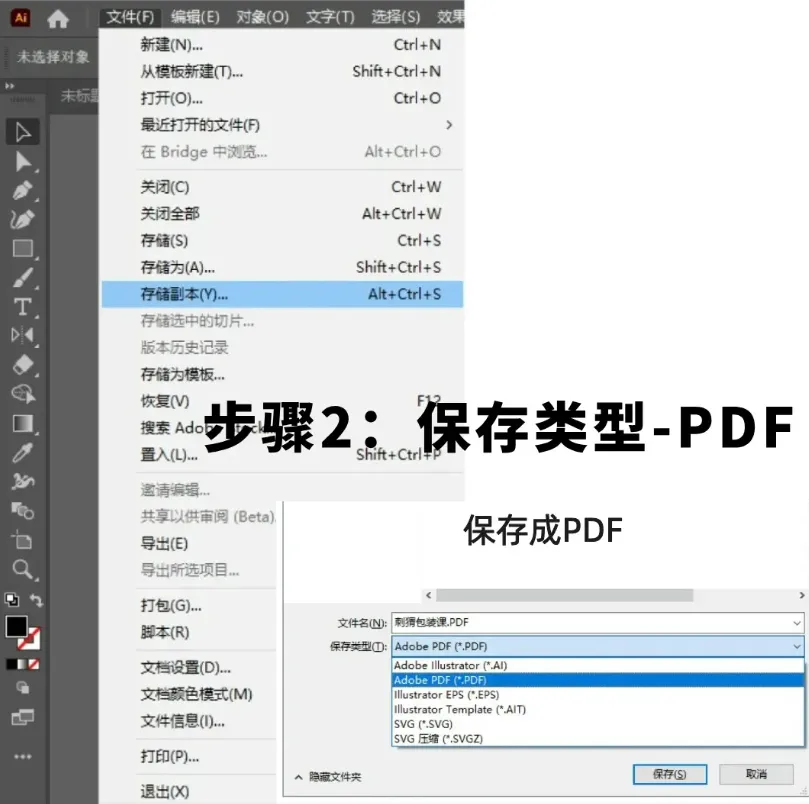Choose 退出(X) menu entry
The height and width of the screenshot is (804, 809).
pos(189,792)
